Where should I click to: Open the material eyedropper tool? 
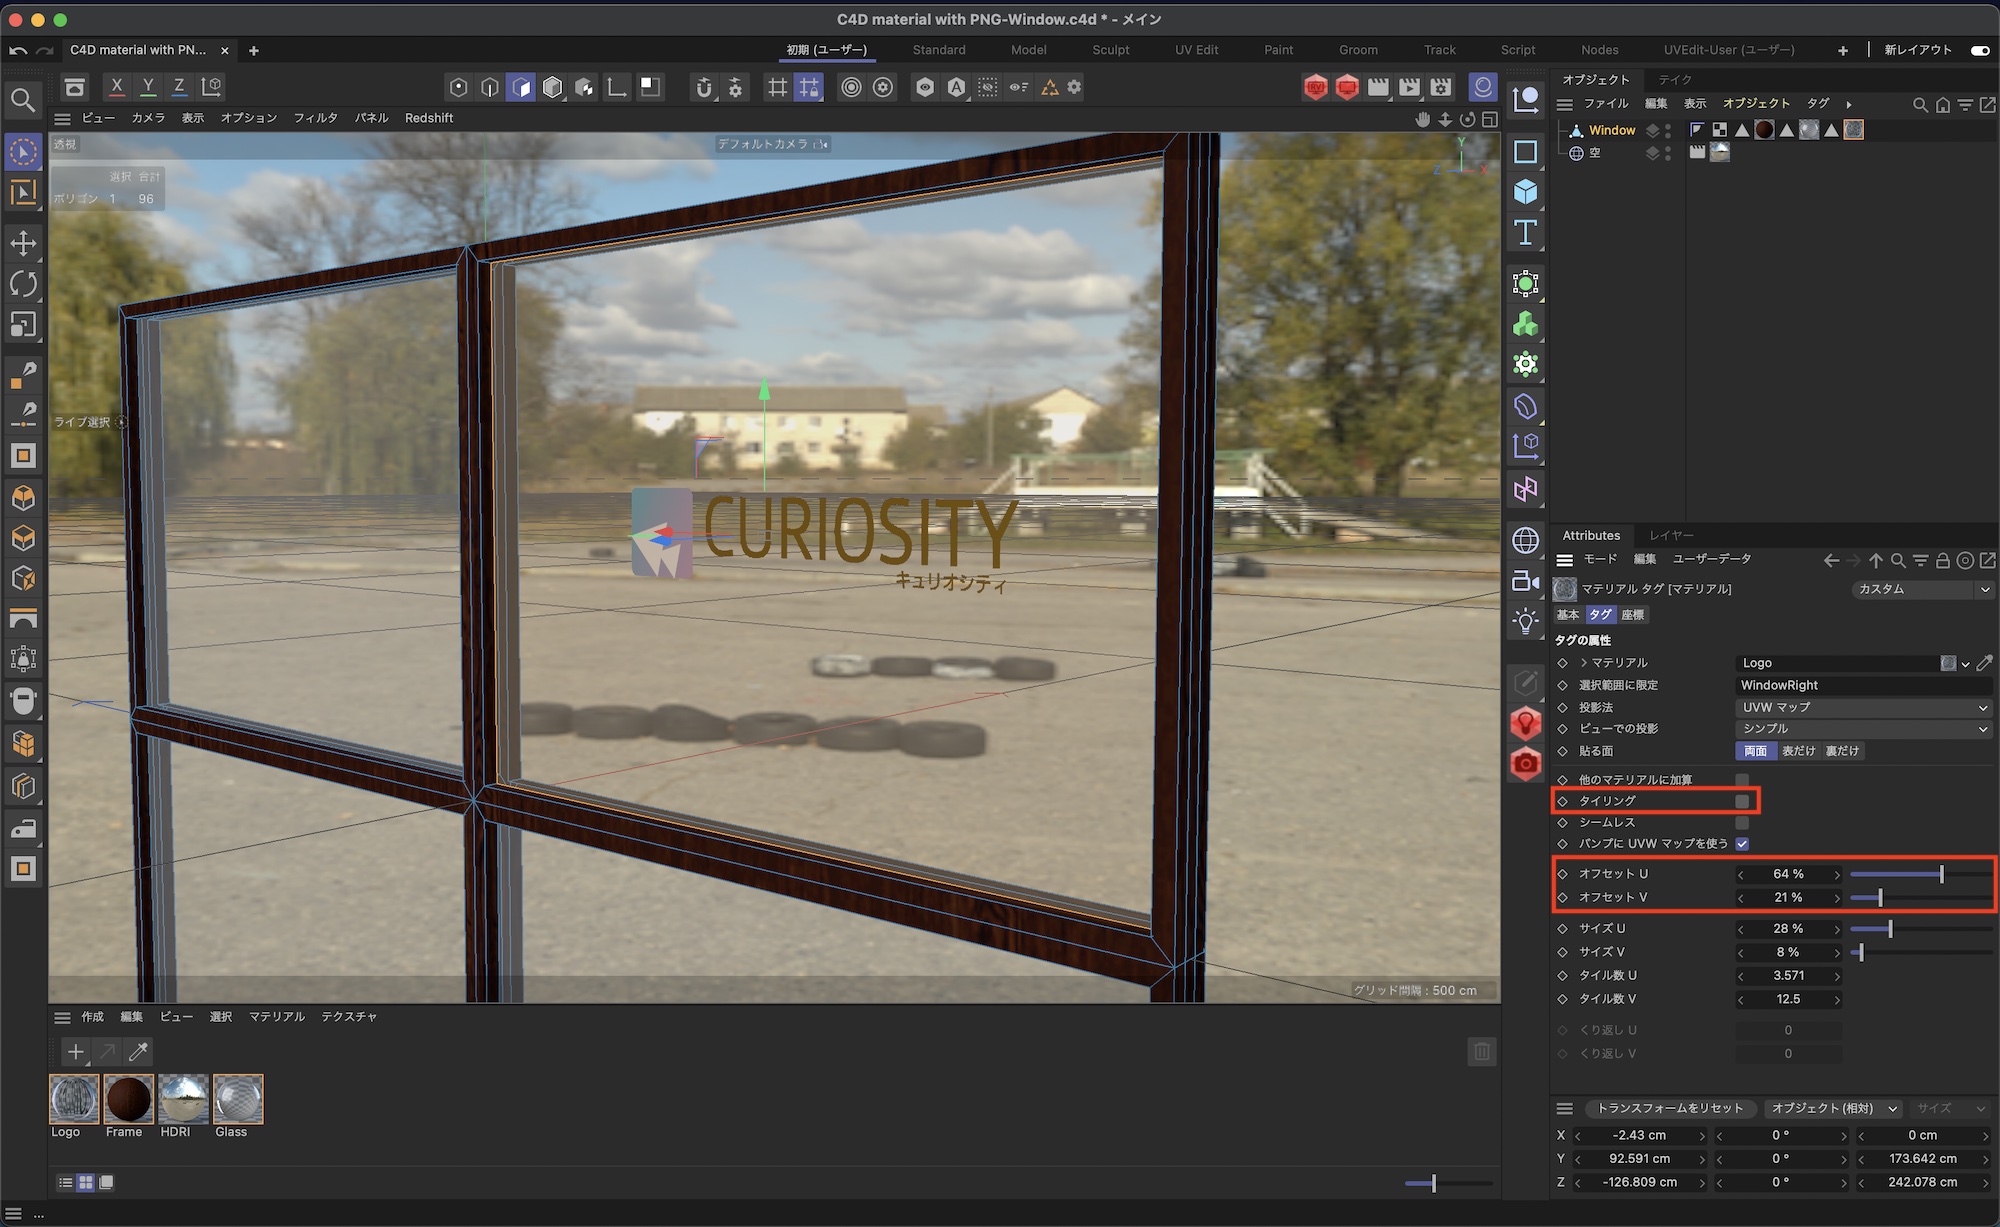[x=139, y=1051]
